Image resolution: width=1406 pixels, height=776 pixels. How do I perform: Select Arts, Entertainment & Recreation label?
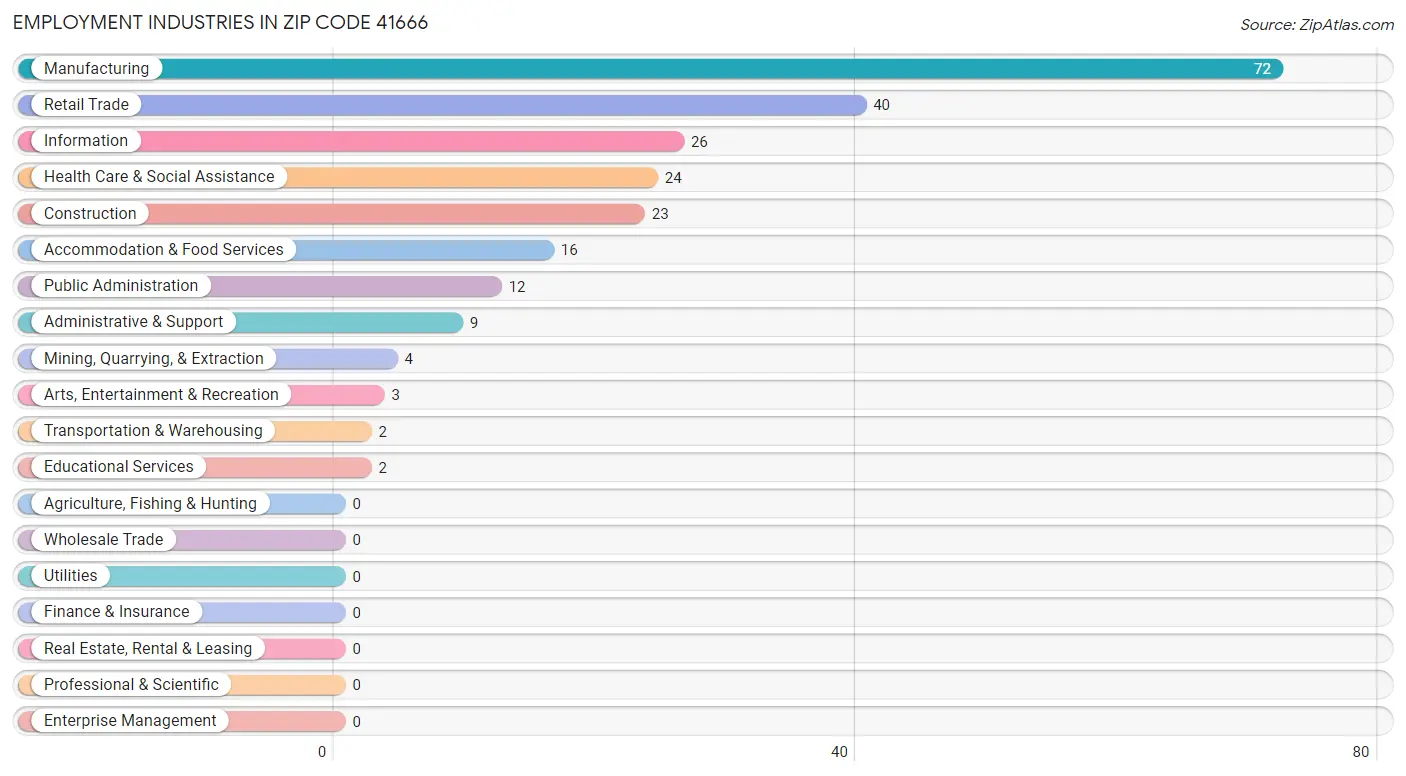point(161,394)
